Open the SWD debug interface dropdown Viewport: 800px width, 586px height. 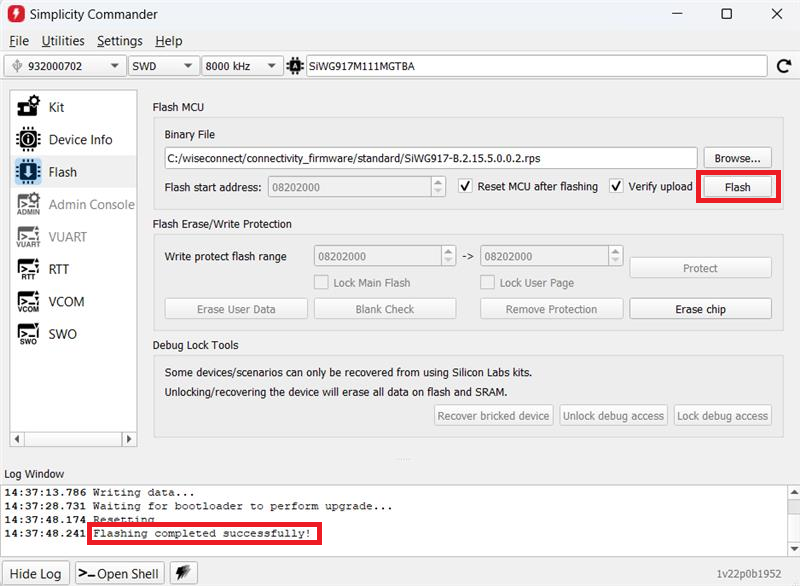click(161, 66)
